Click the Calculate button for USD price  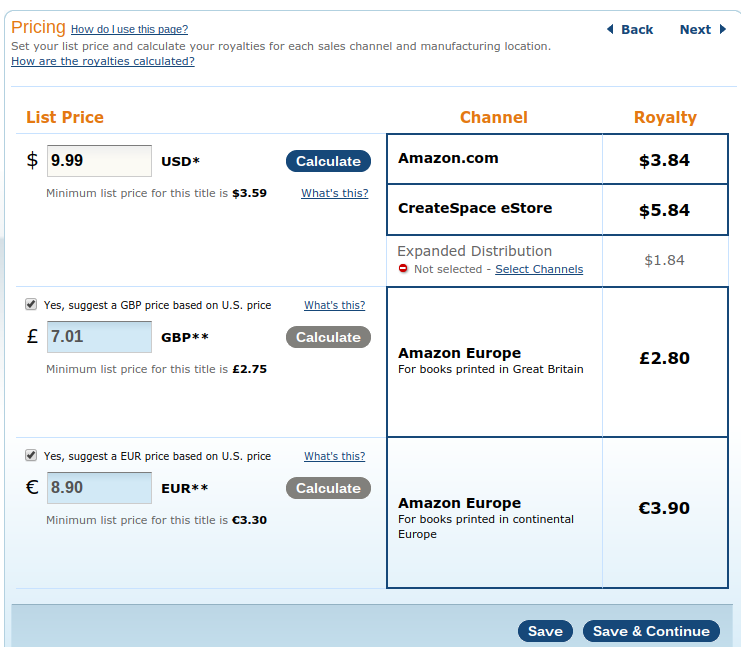click(x=328, y=161)
